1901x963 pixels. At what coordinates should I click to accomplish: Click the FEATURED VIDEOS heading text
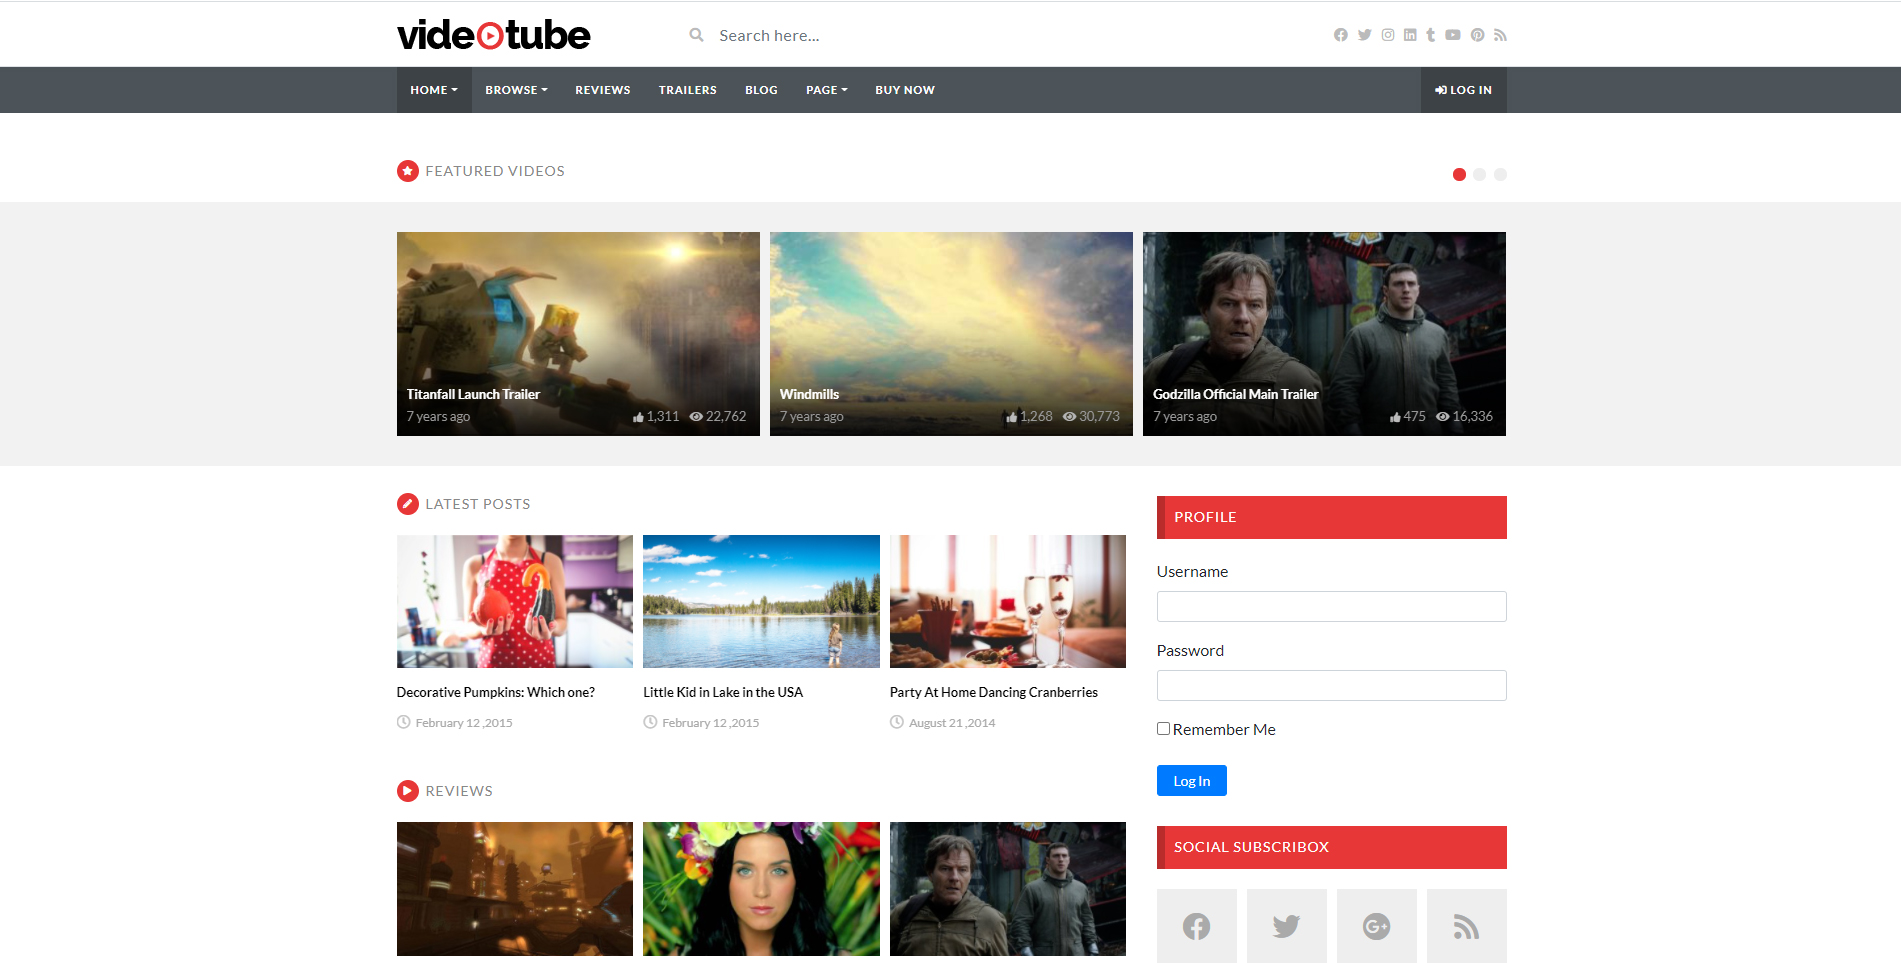coord(495,171)
